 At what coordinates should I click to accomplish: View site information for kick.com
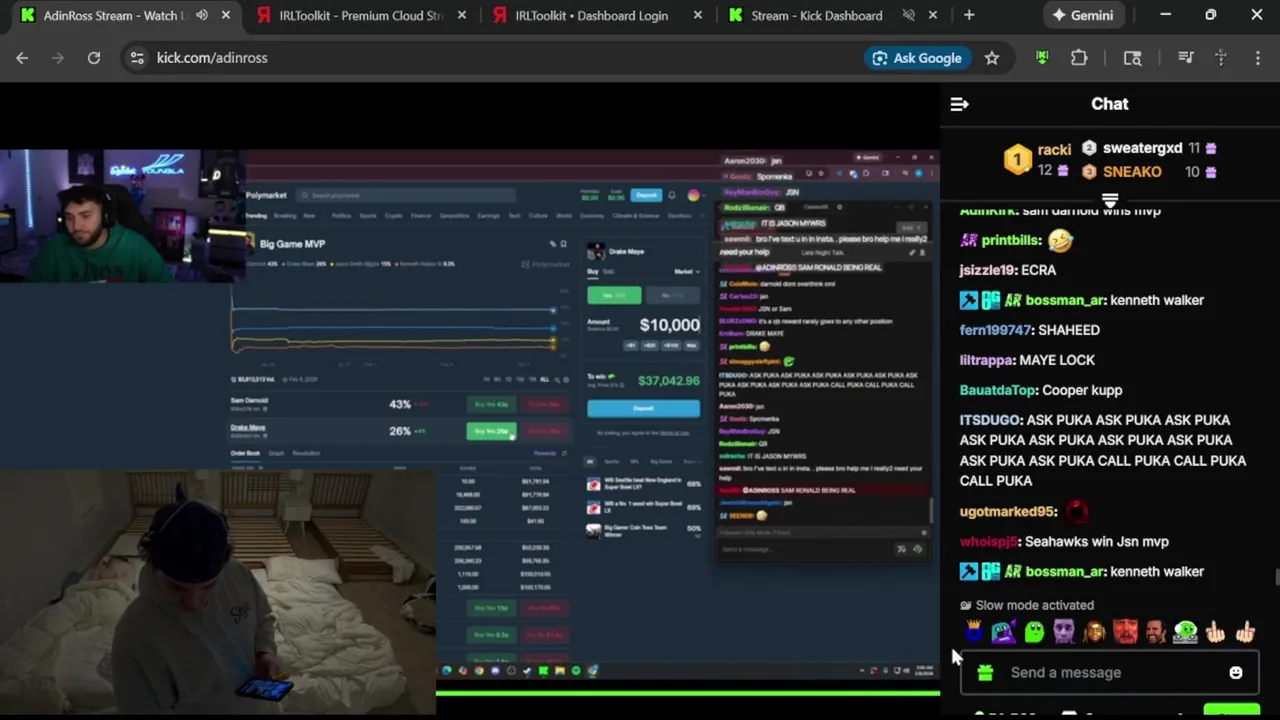click(x=137, y=58)
